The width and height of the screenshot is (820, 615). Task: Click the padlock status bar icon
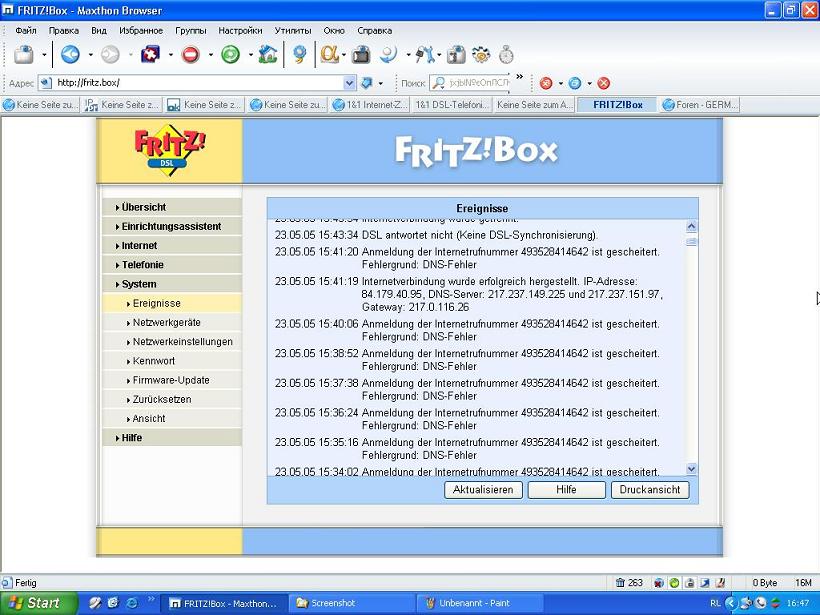coord(690,583)
